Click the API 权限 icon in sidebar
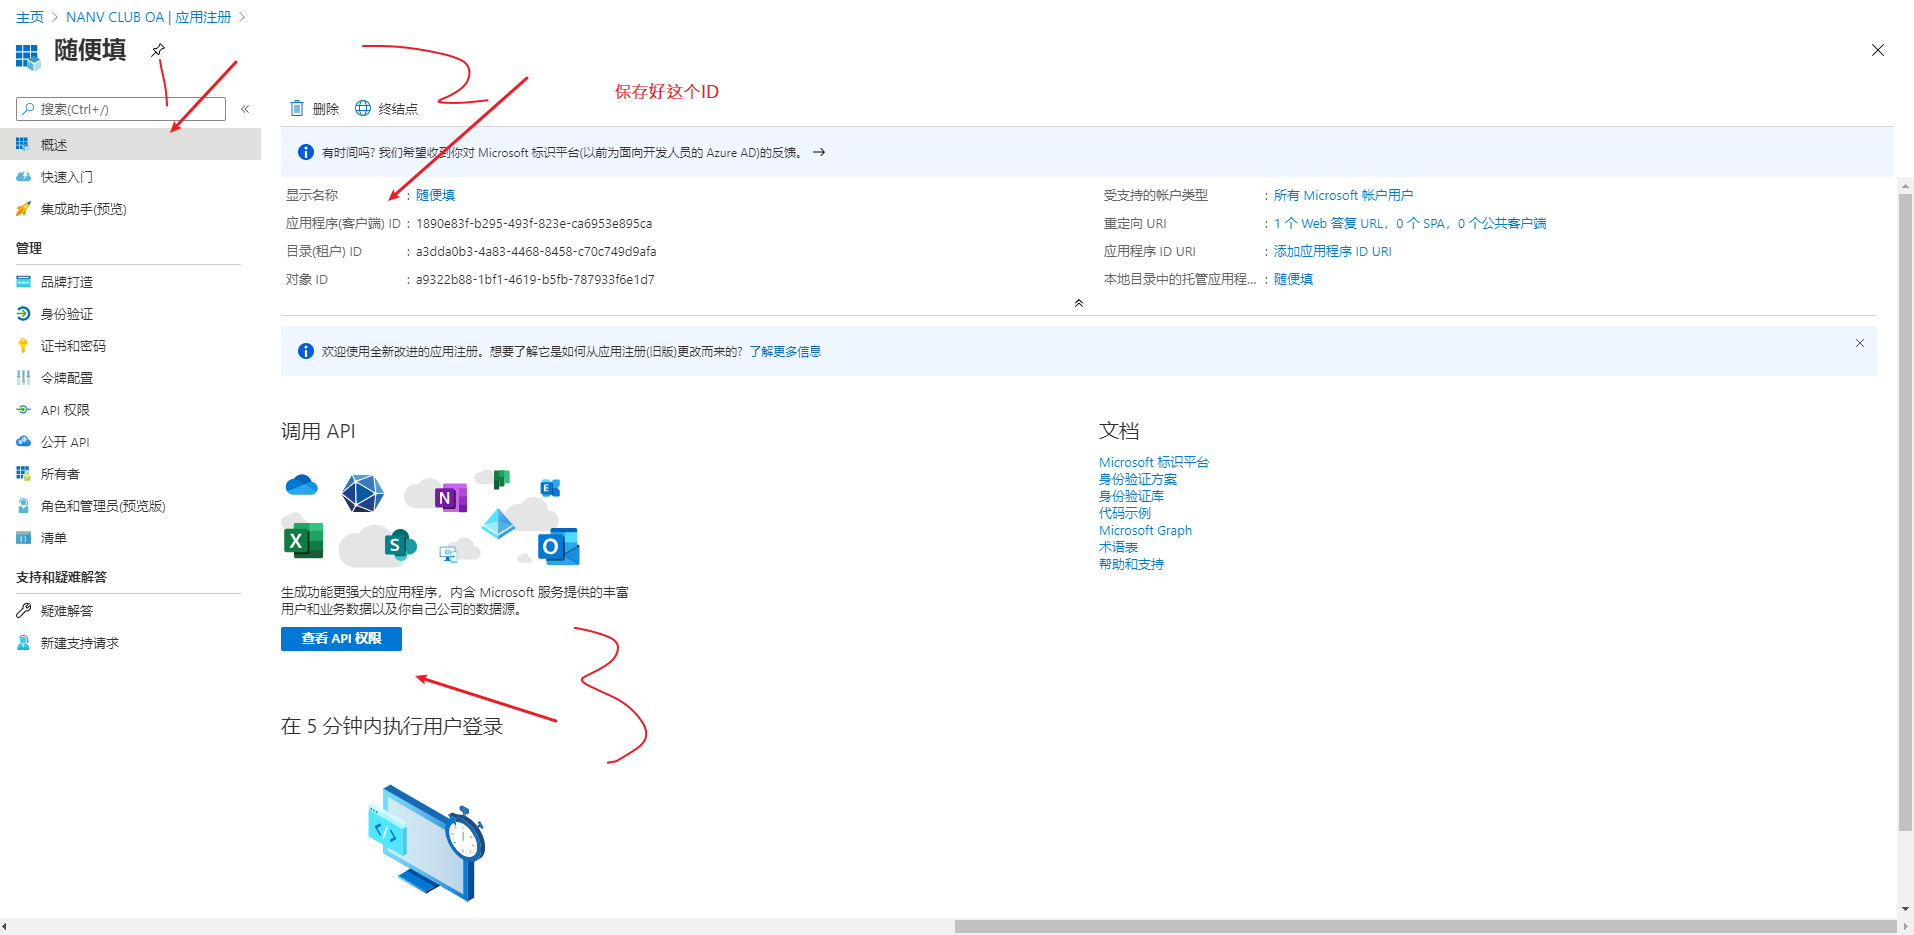 [23, 409]
